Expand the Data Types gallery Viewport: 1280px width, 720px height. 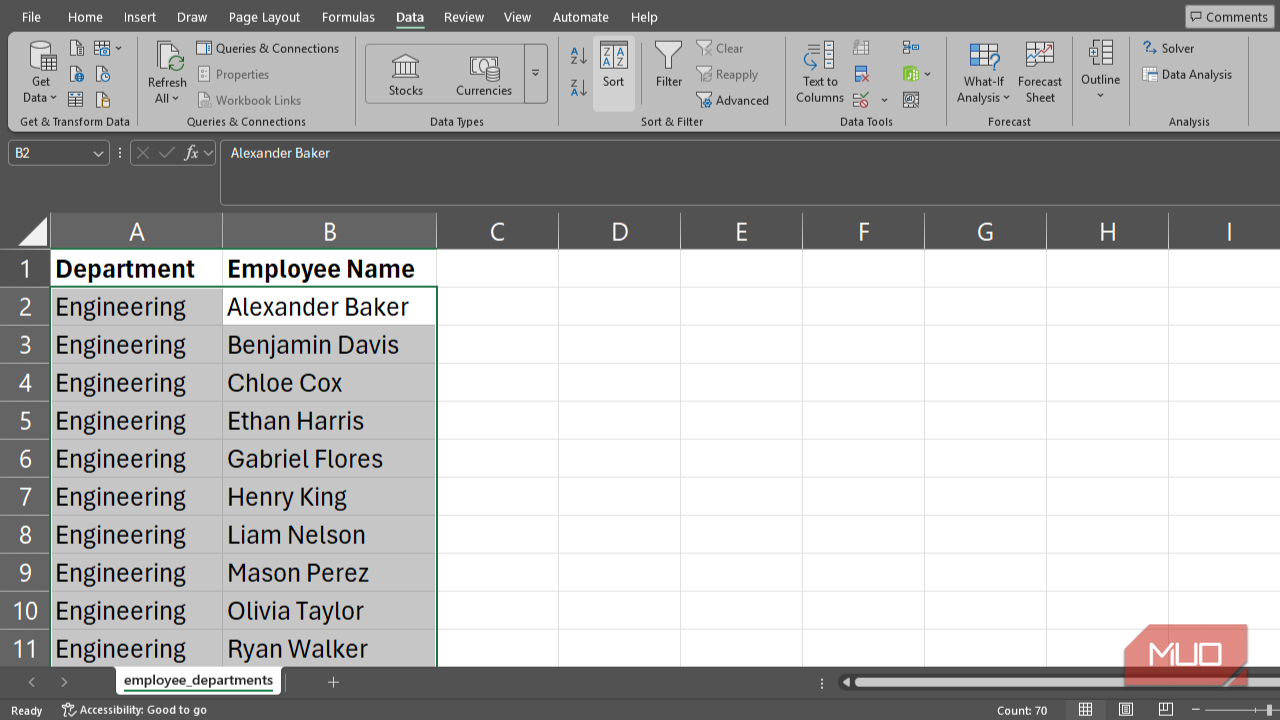(536, 74)
